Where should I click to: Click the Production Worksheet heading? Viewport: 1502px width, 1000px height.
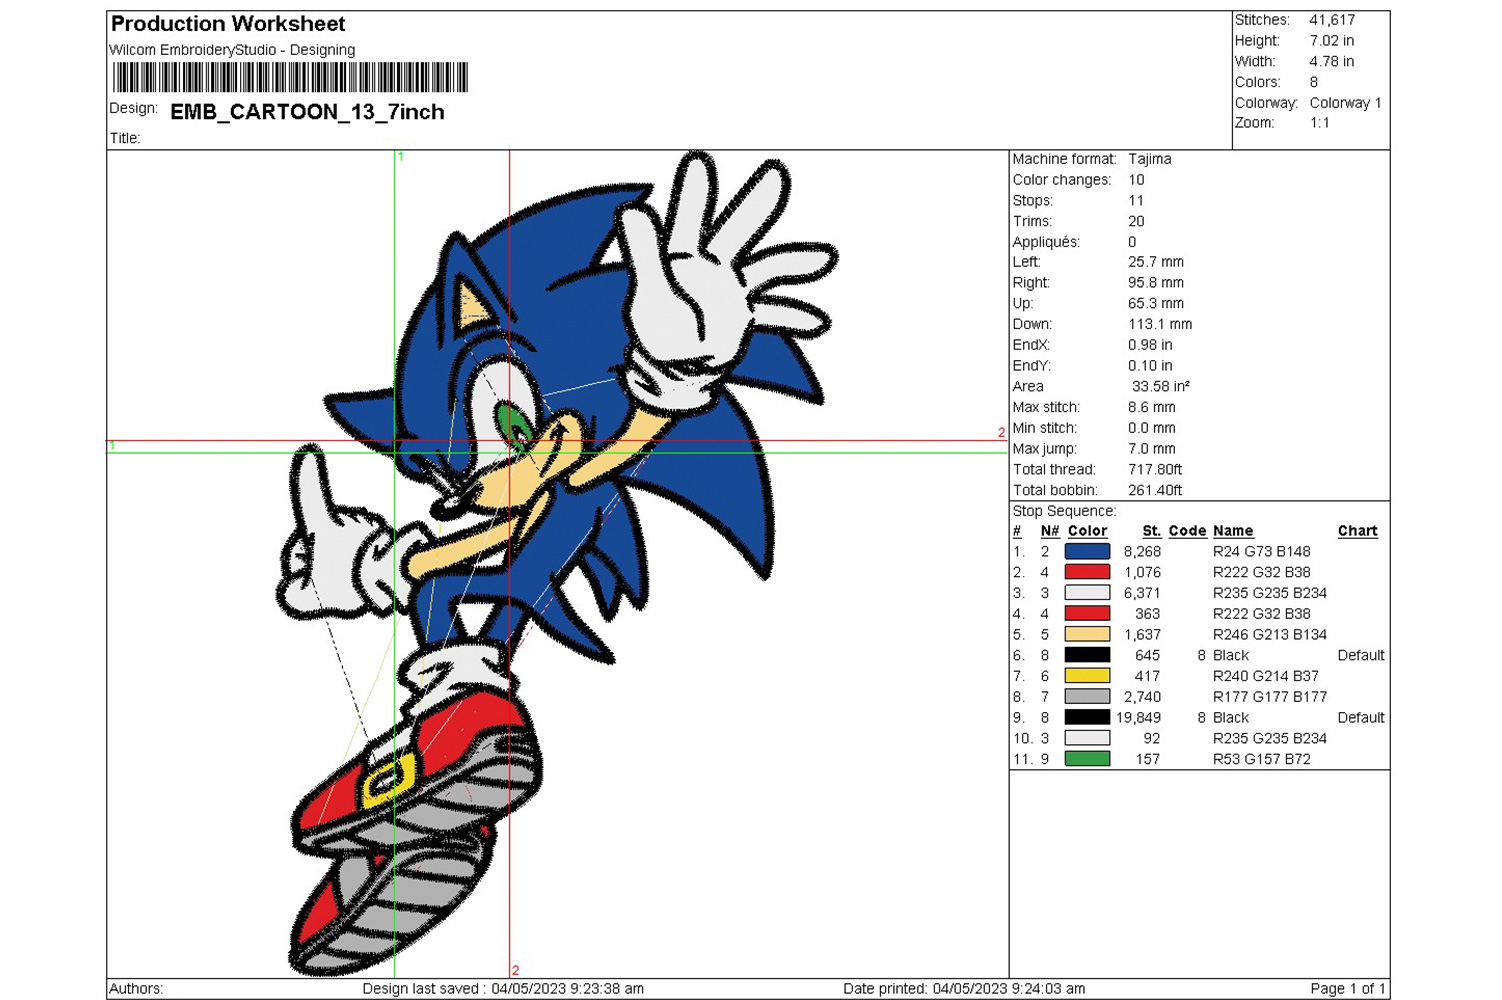coord(228,24)
